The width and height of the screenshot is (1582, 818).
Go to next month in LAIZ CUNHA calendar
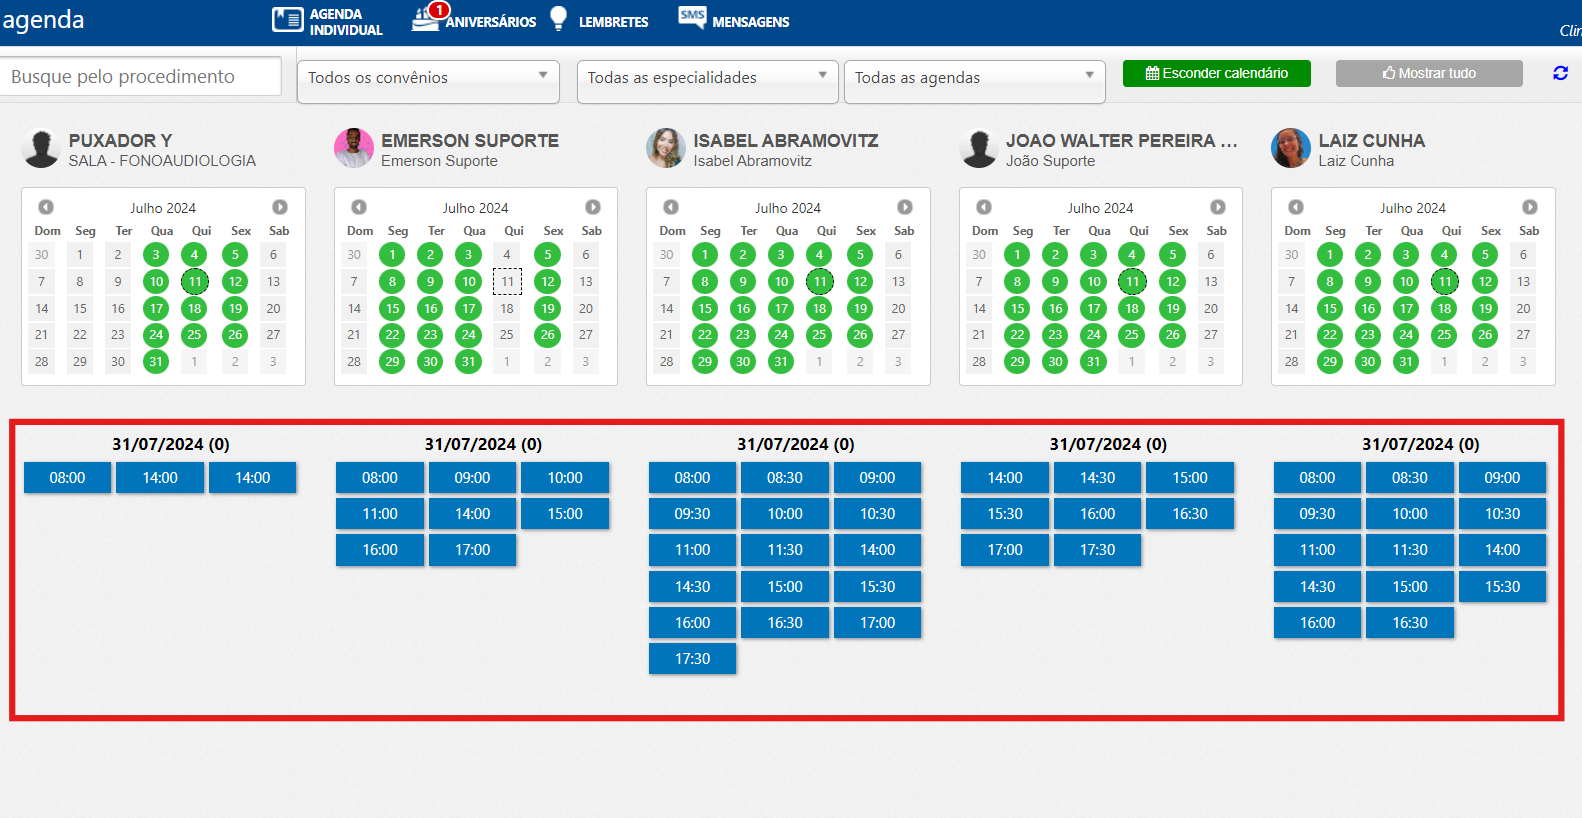pos(1530,207)
